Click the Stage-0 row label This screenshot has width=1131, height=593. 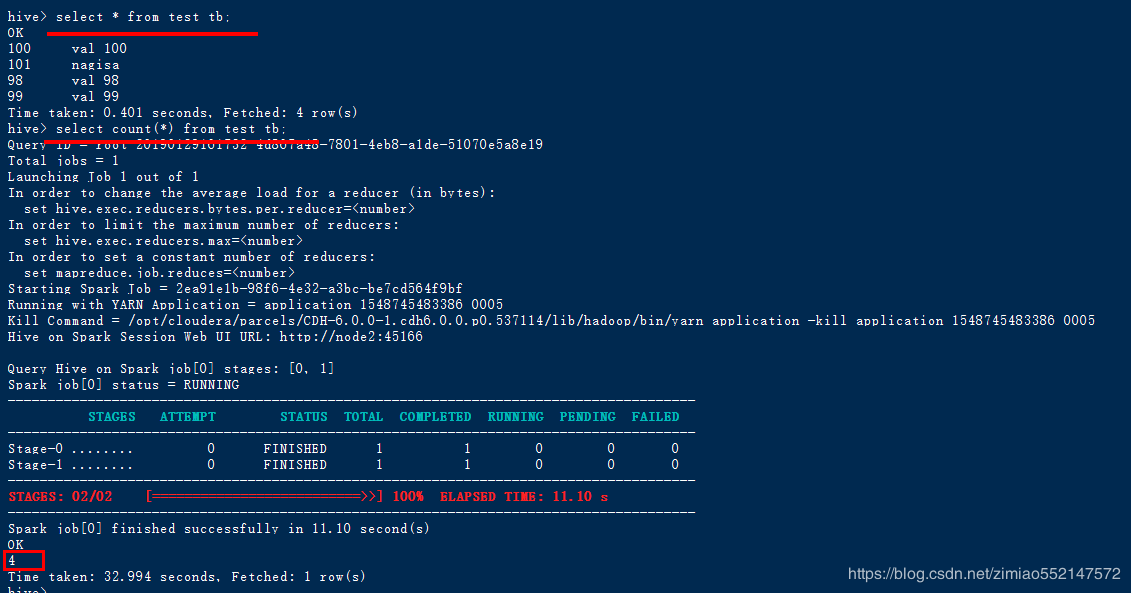pos(35,449)
